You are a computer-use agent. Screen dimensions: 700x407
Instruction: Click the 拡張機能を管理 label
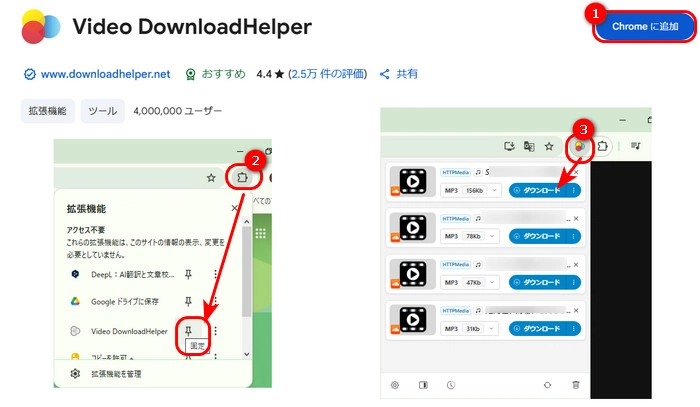pyautogui.click(x=116, y=374)
